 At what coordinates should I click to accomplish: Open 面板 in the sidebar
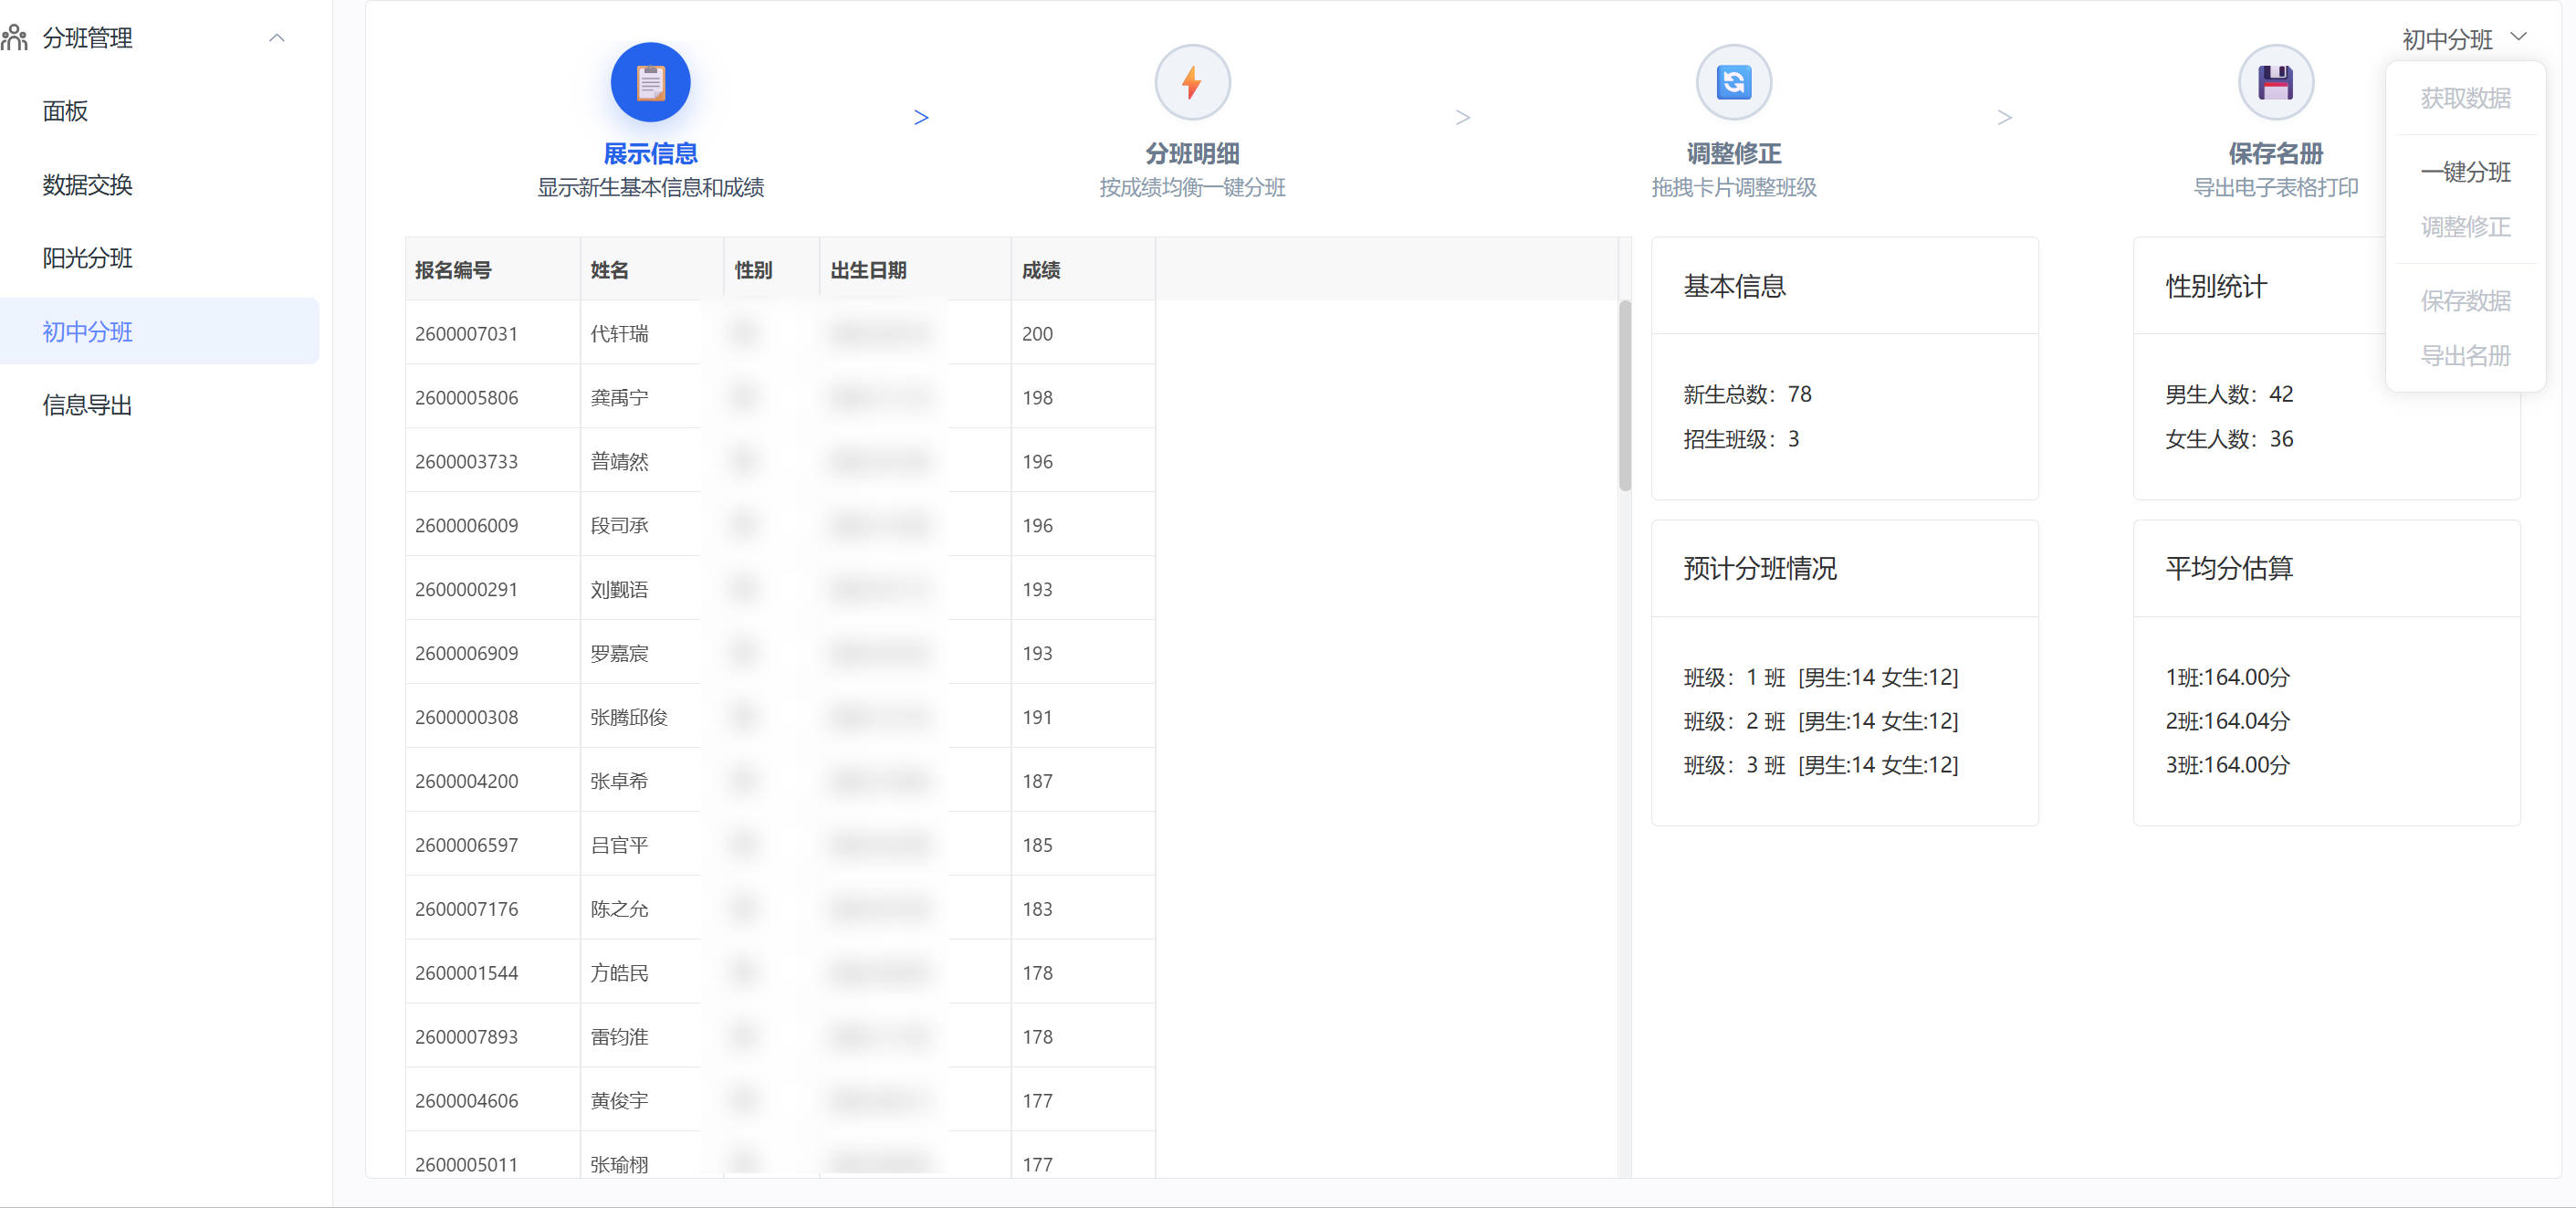(65, 111)
